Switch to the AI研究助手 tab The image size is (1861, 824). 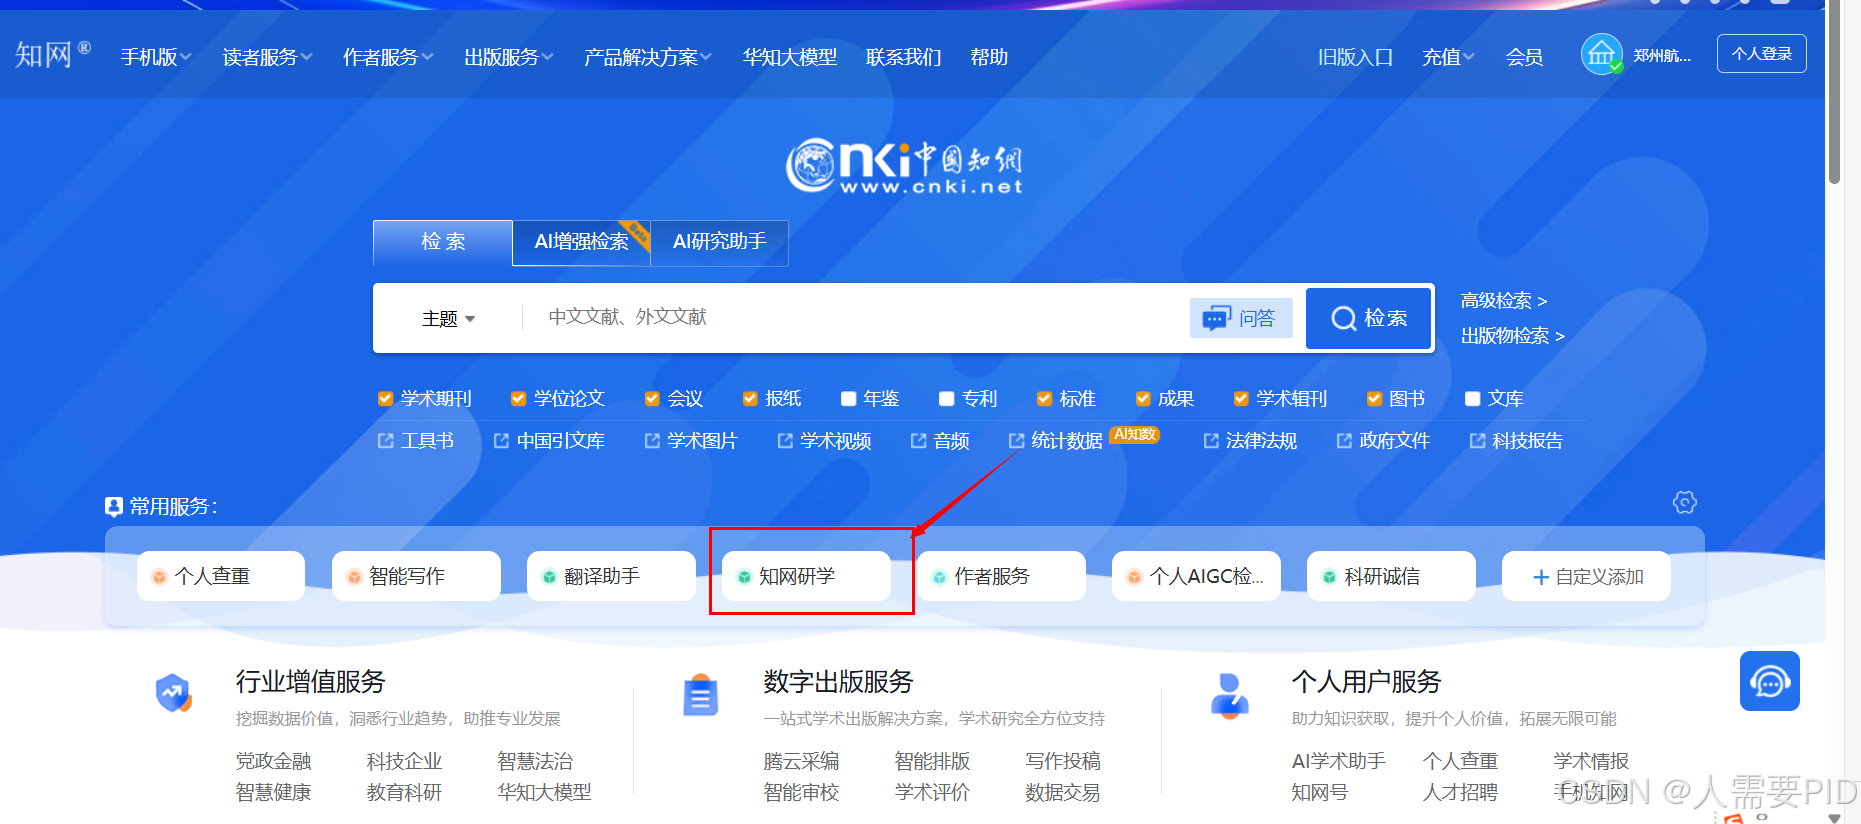(720, 242)
